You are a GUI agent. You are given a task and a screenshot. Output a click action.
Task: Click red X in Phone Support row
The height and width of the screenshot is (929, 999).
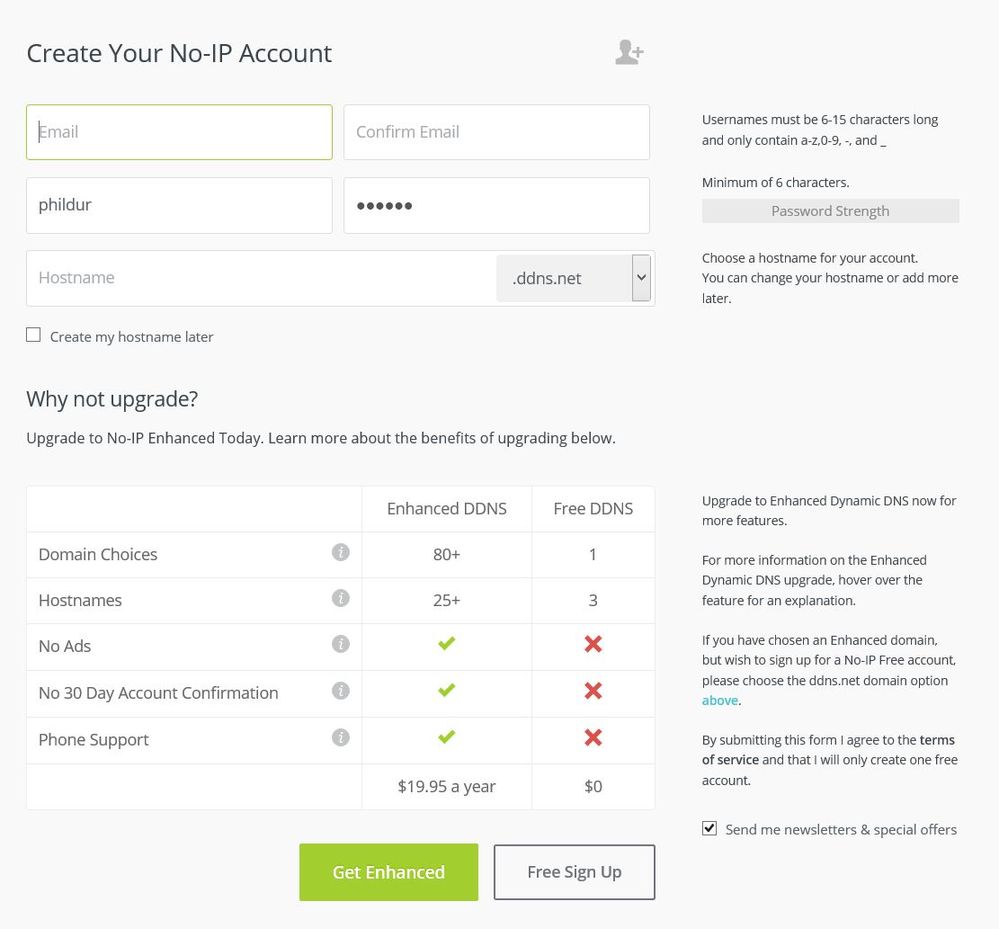click(593, 738)
